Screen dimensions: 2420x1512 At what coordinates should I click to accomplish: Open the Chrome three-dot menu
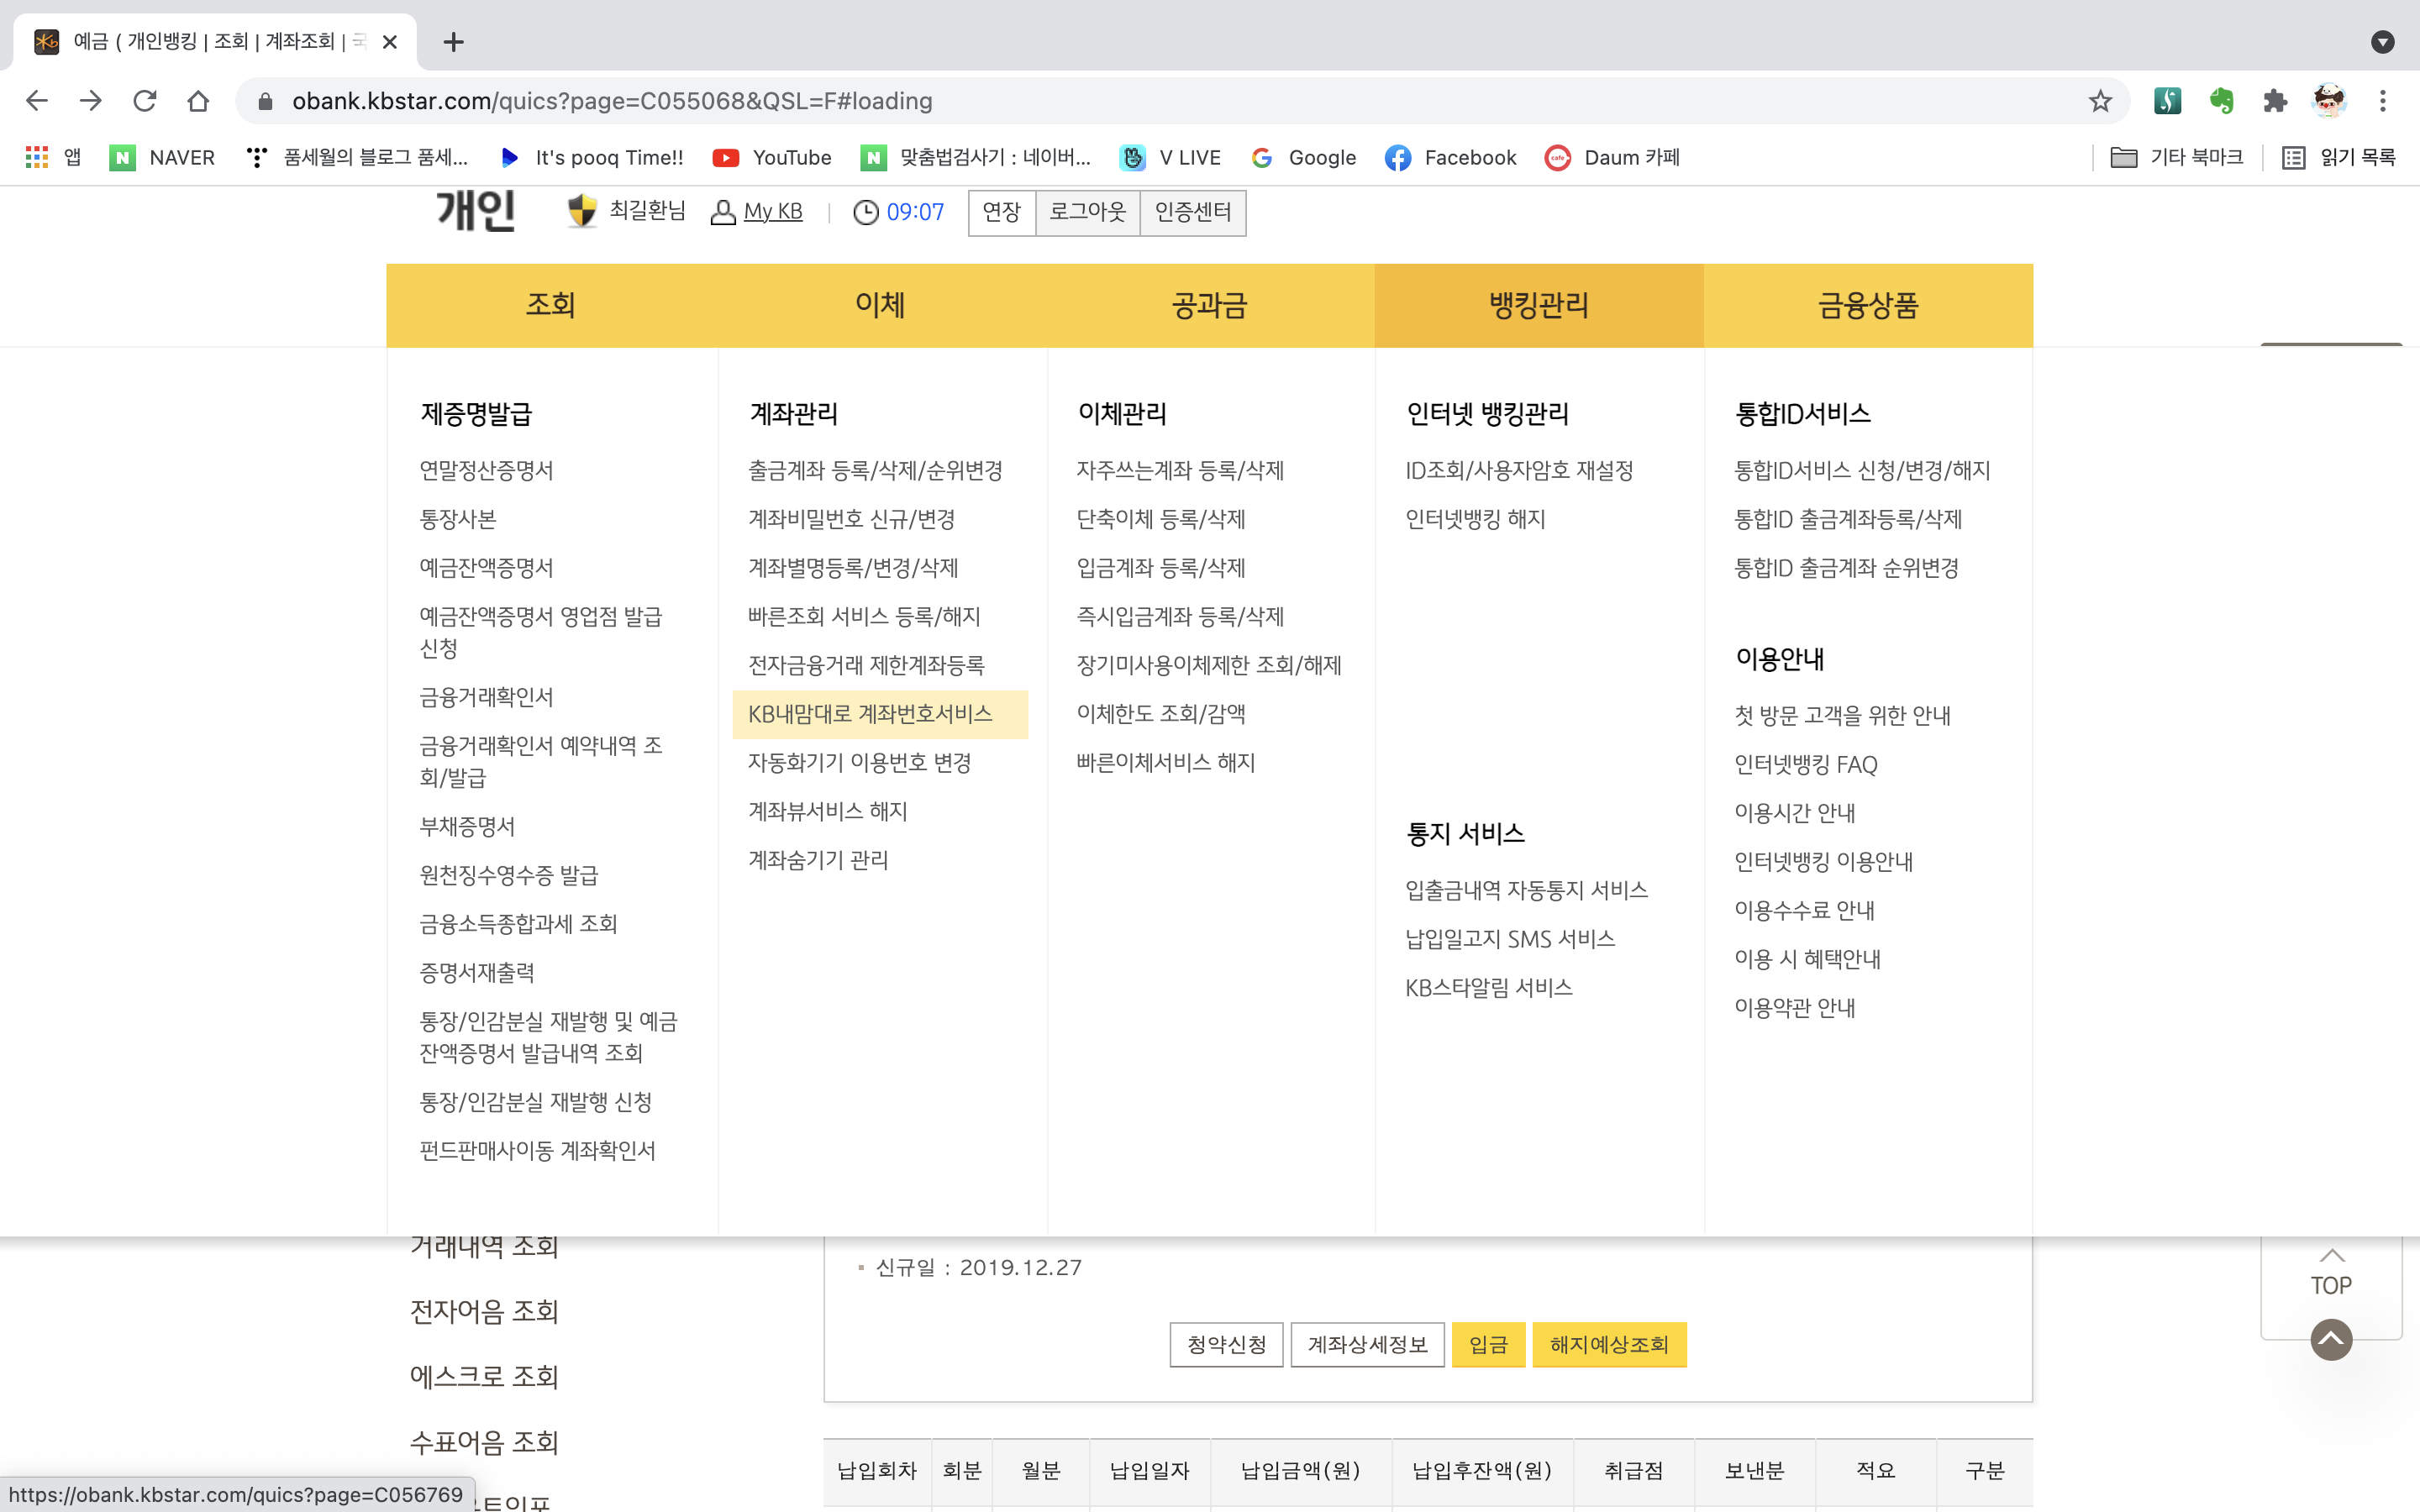coord(2383,101)
